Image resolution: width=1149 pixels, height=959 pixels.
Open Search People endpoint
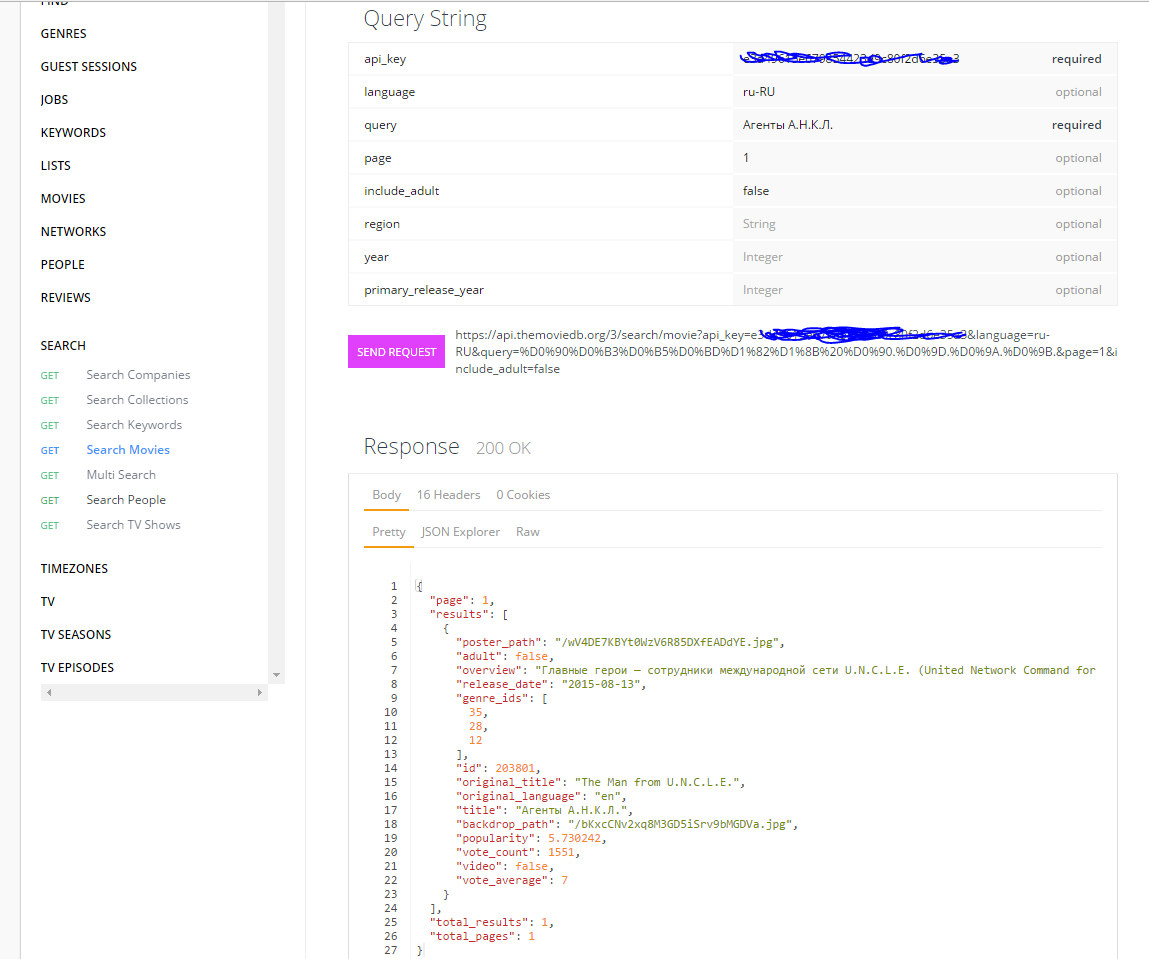coord(126,500)
